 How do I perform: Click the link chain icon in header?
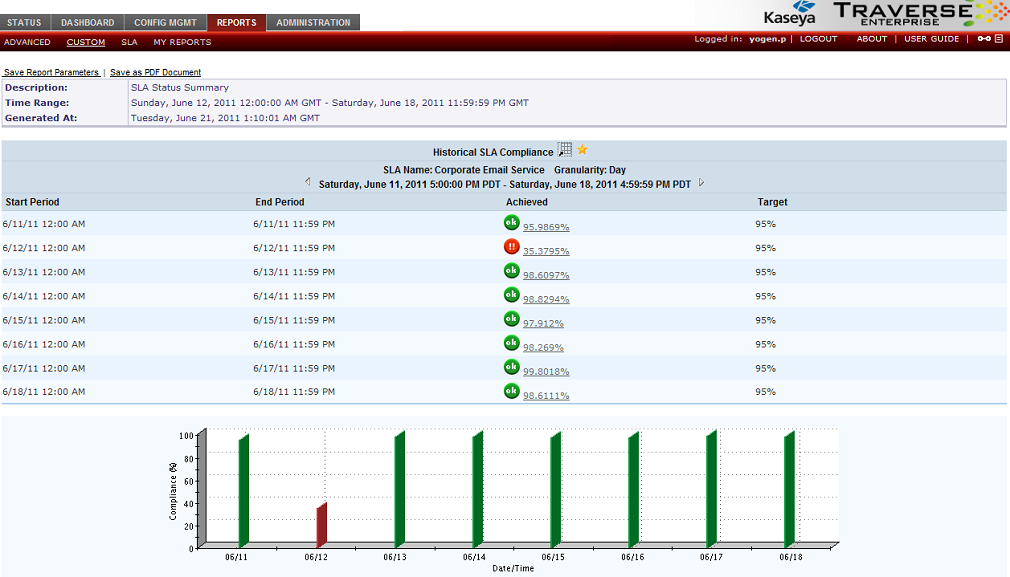coord(984,39)
